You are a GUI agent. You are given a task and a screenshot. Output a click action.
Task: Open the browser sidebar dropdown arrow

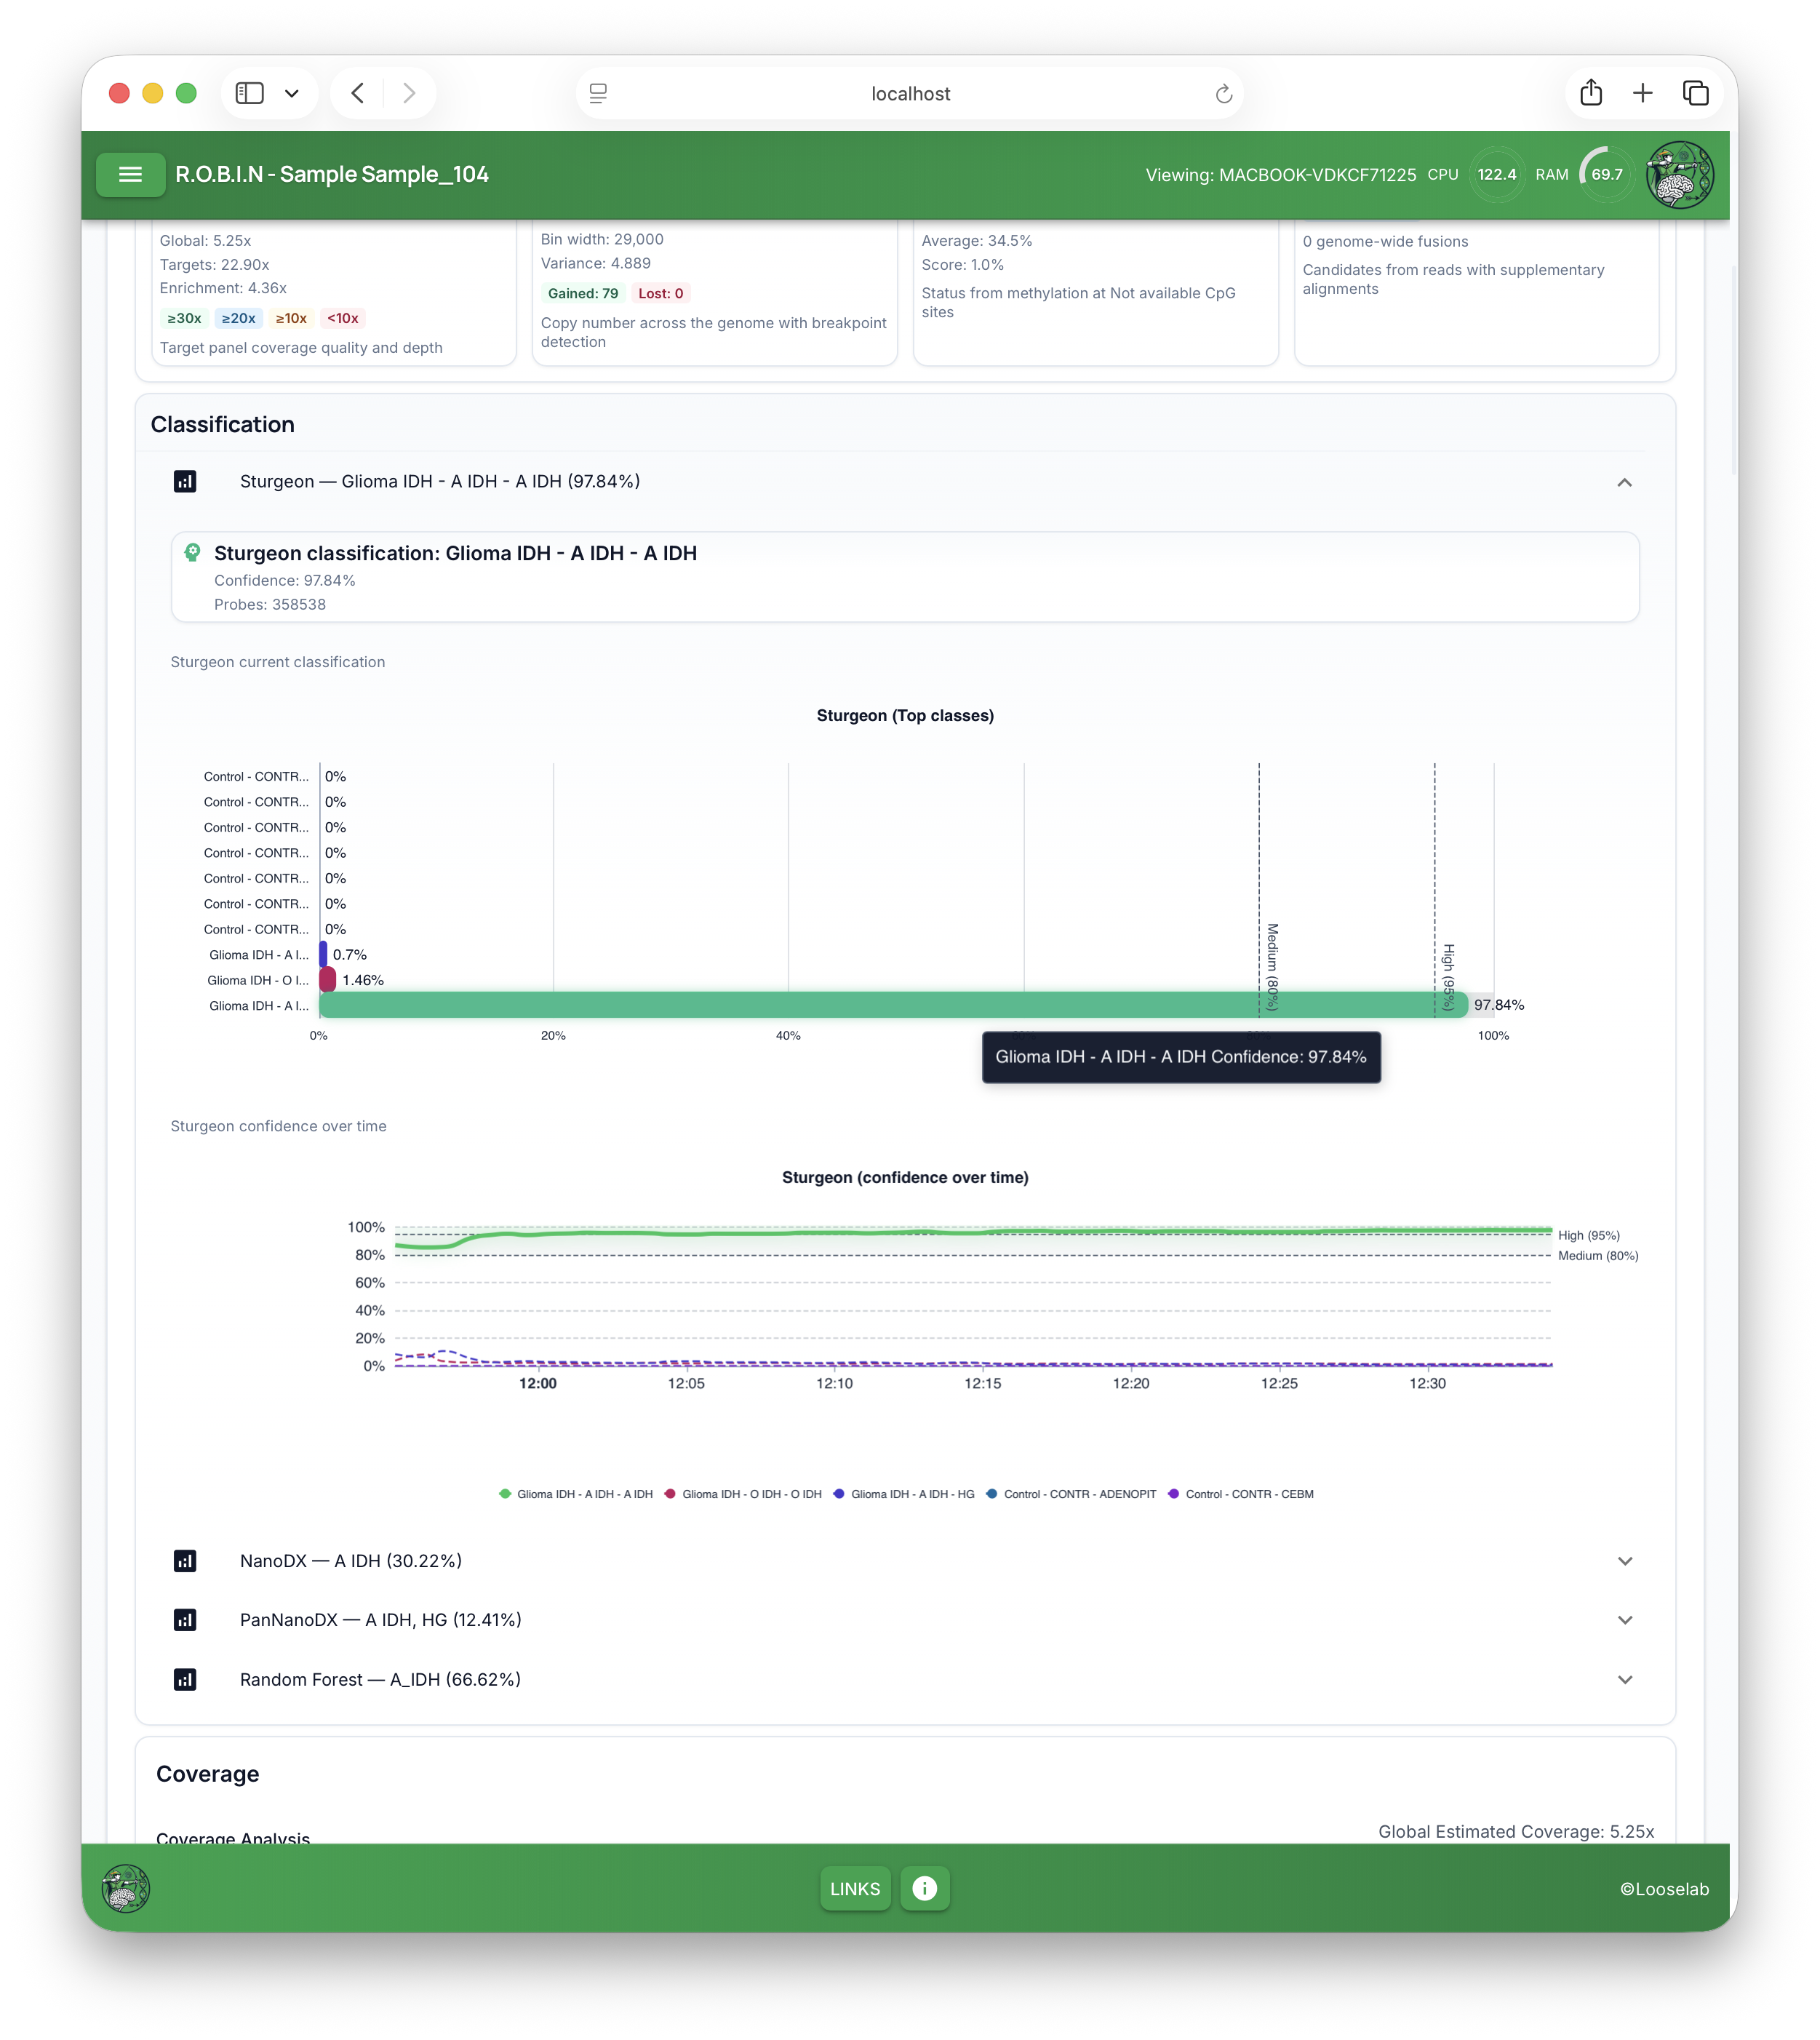pyautogui.click(x=292, y=94)
